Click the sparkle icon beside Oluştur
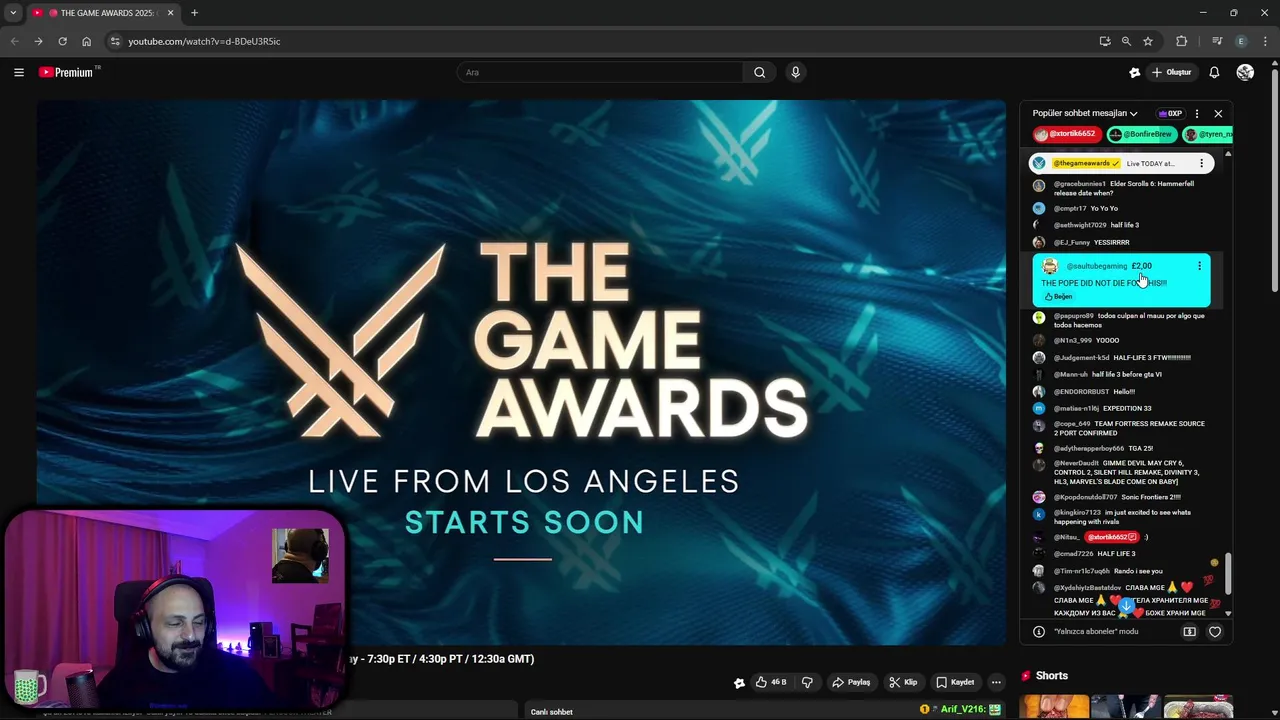 (1134, 72)
